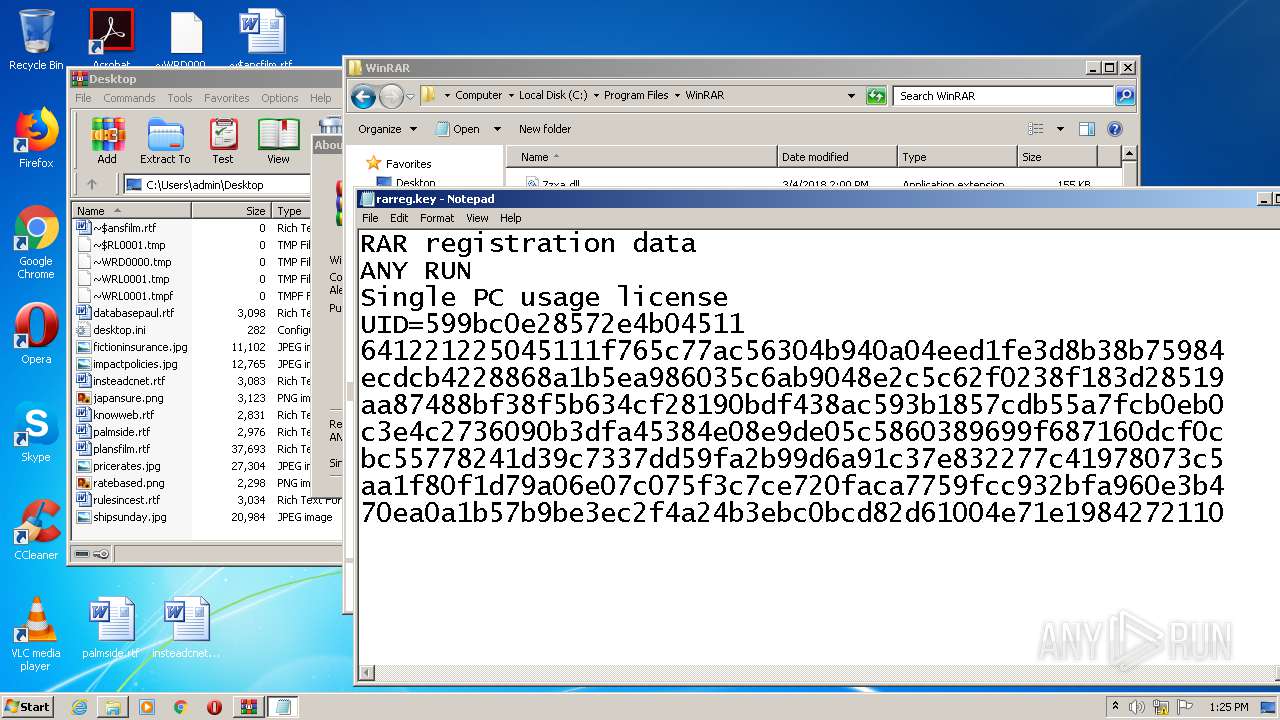Open WinRAR Options menu
This screenshot has width=1280, height=720.
(x=280, y=98)
